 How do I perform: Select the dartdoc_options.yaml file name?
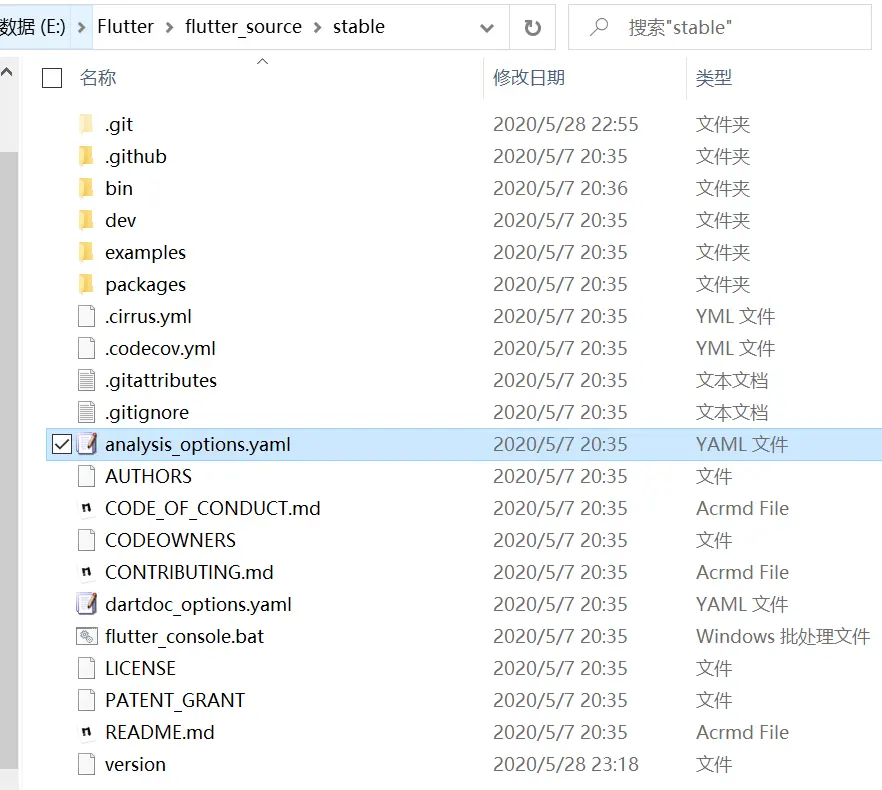199,605
